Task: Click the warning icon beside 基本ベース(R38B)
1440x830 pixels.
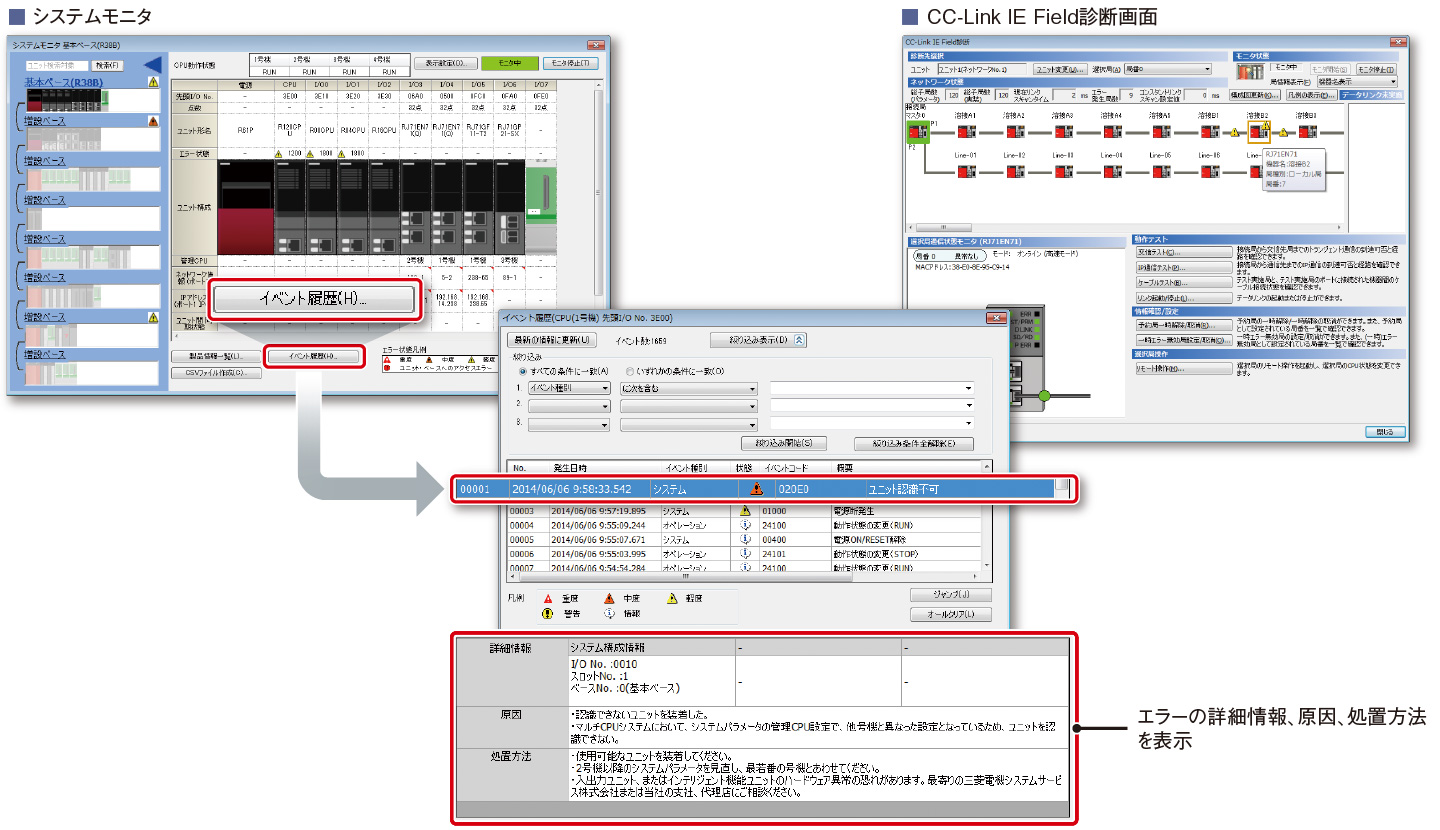Action: [153, 82]
